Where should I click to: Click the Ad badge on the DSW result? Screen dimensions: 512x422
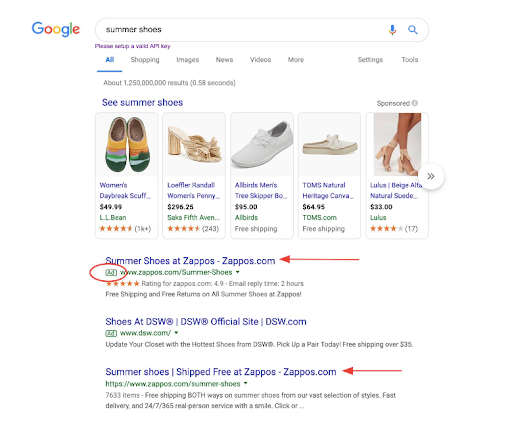[111, 333]
